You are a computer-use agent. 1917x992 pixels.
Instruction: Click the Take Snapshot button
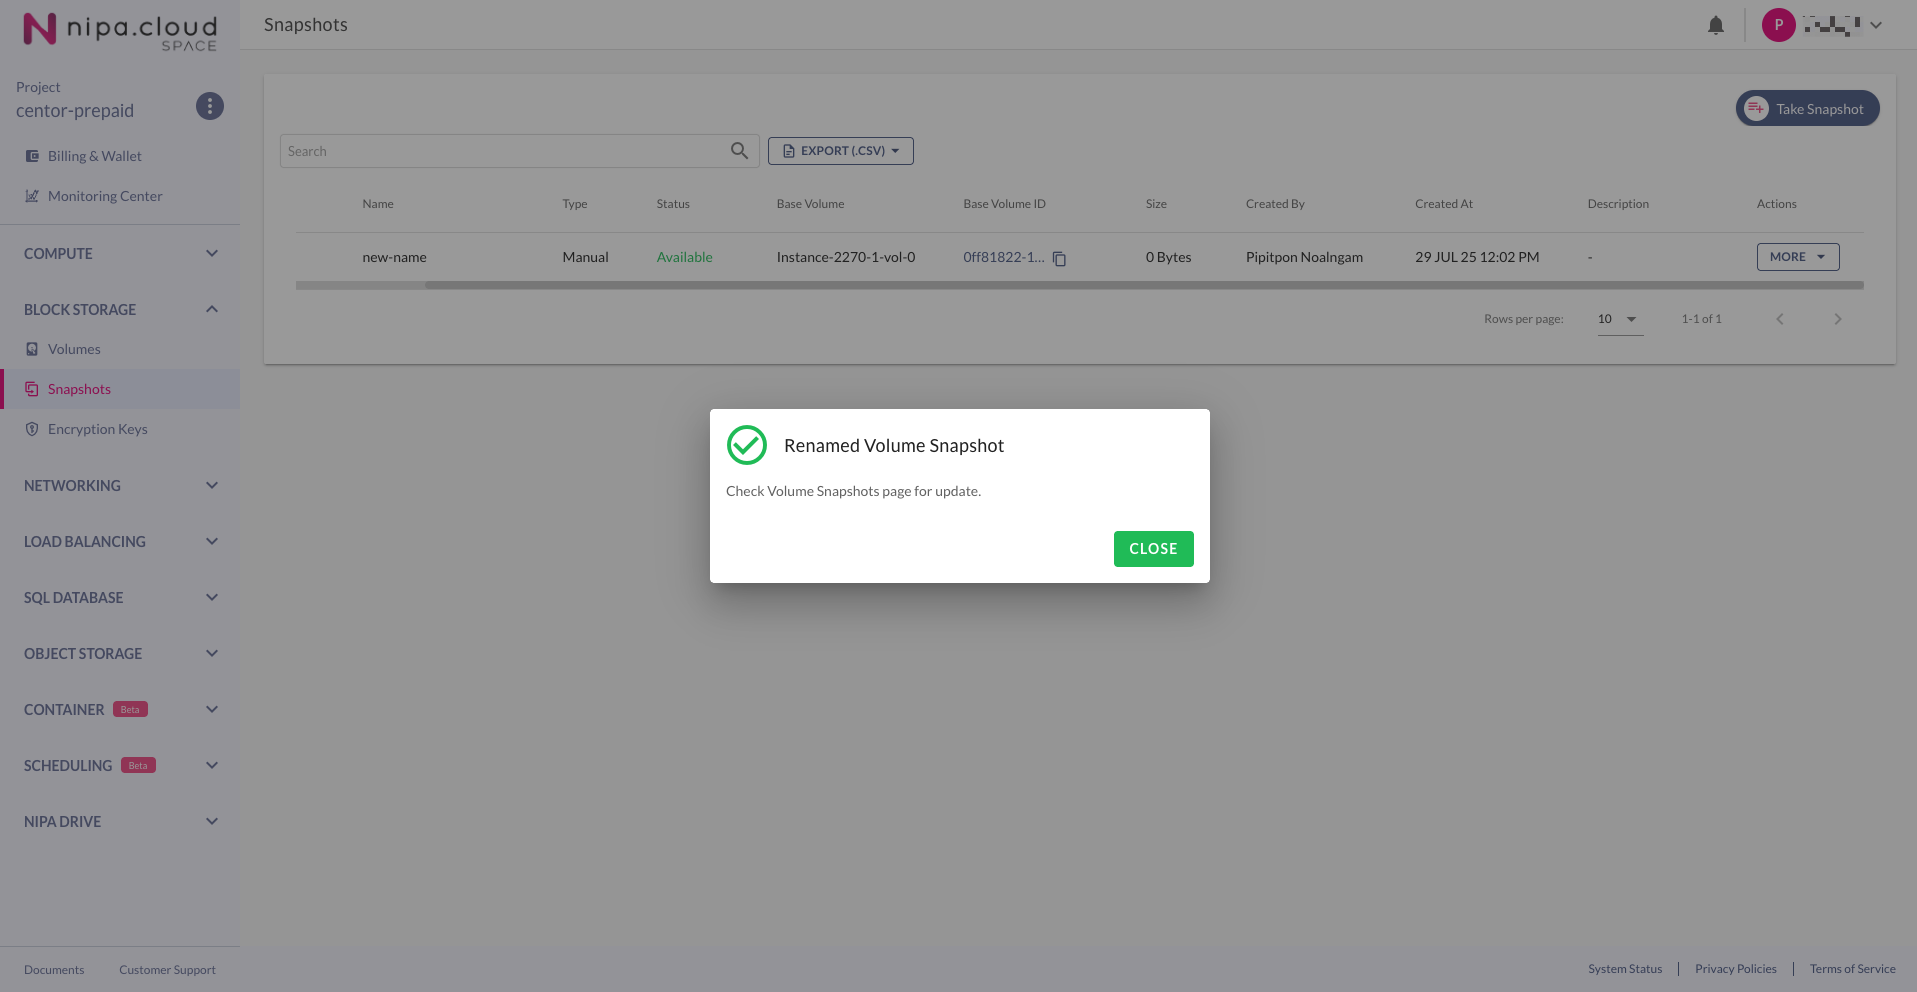pos(1807,109)
